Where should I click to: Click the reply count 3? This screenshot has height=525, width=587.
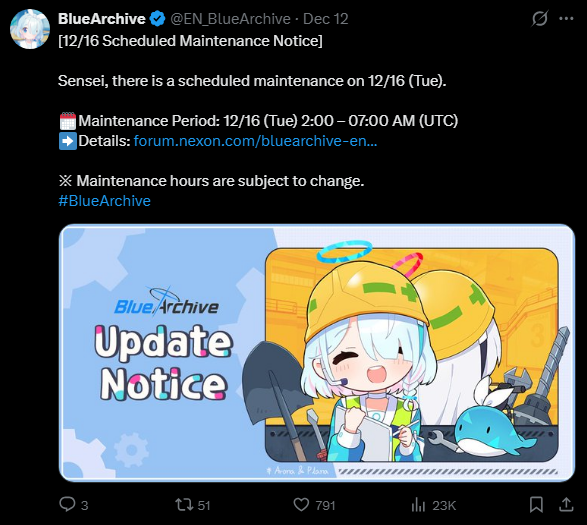pyautogui.click(x=85, y=506)
